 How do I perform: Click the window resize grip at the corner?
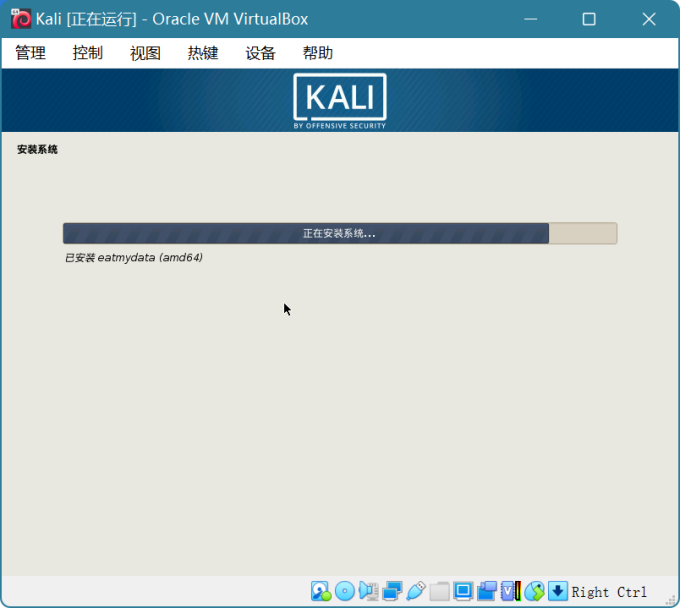pos(671,600)
